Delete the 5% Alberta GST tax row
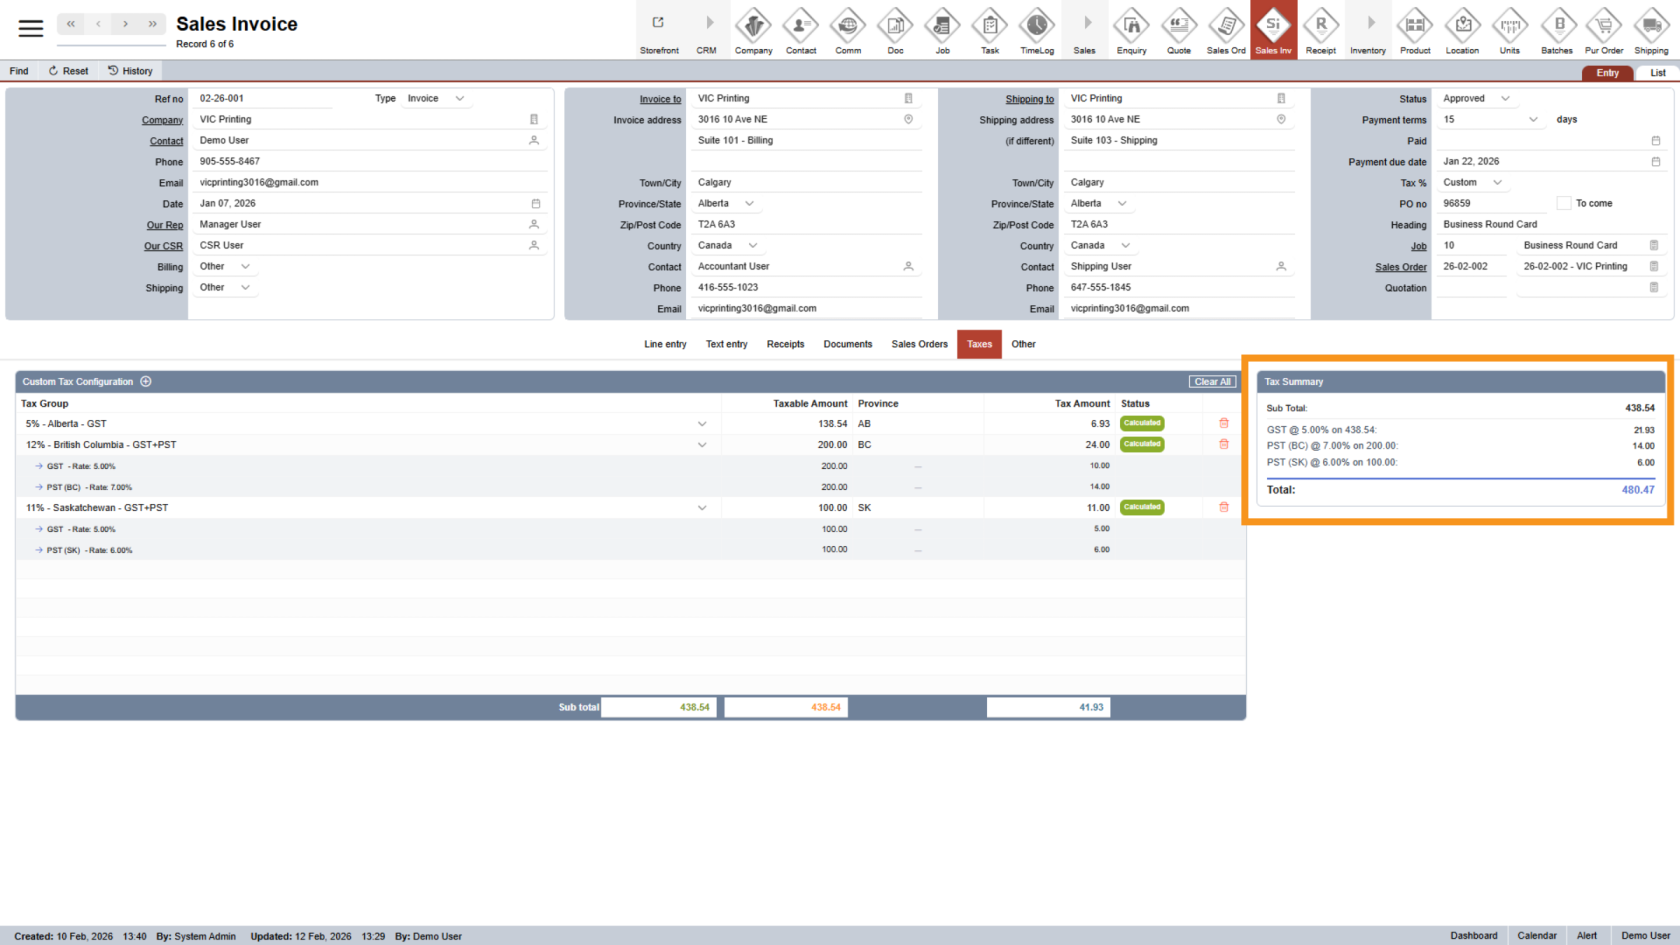The width and height of the screenshot is (1680, 945). [x=1223, y=424]
